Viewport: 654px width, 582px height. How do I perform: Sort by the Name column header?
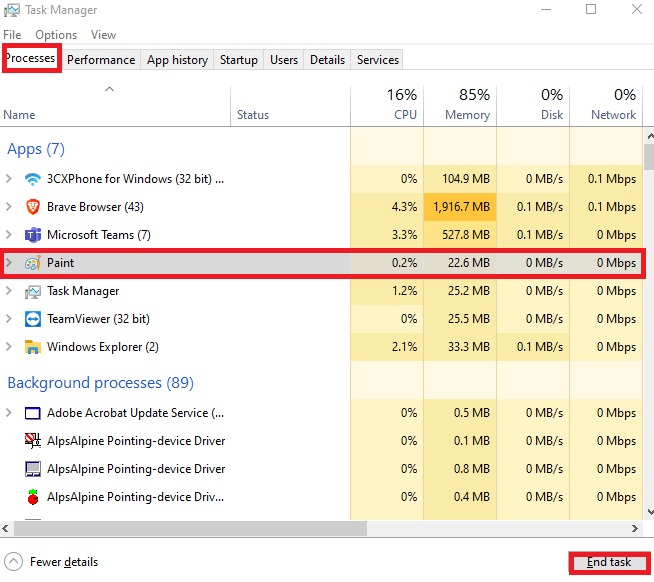click(115, 106)
